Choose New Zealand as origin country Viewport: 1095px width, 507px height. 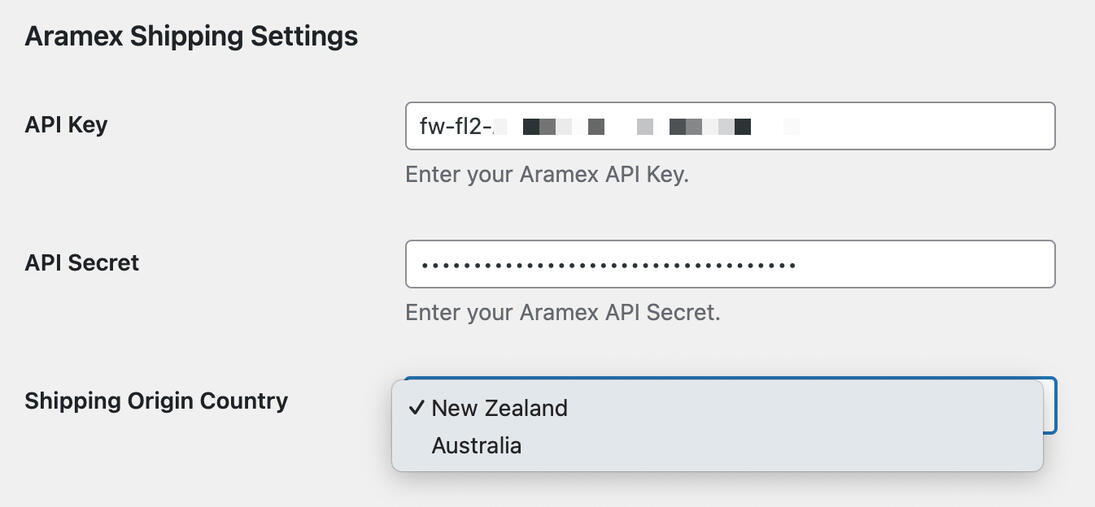coord(499,408)
